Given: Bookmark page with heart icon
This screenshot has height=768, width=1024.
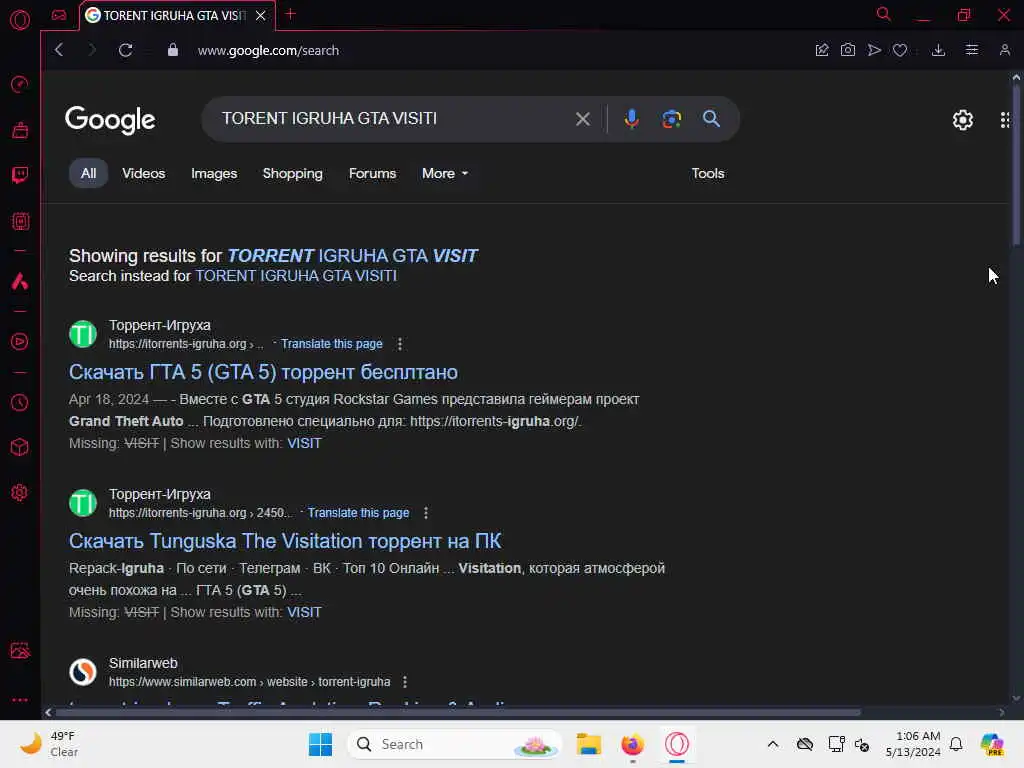Looking at the screenshot, I should (900, 50).
